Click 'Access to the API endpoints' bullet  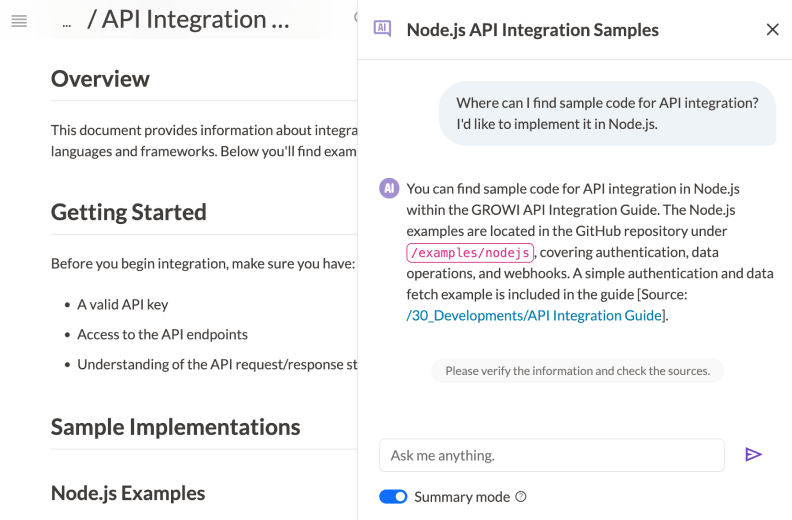pyautogui.click(x=162, y=334)
